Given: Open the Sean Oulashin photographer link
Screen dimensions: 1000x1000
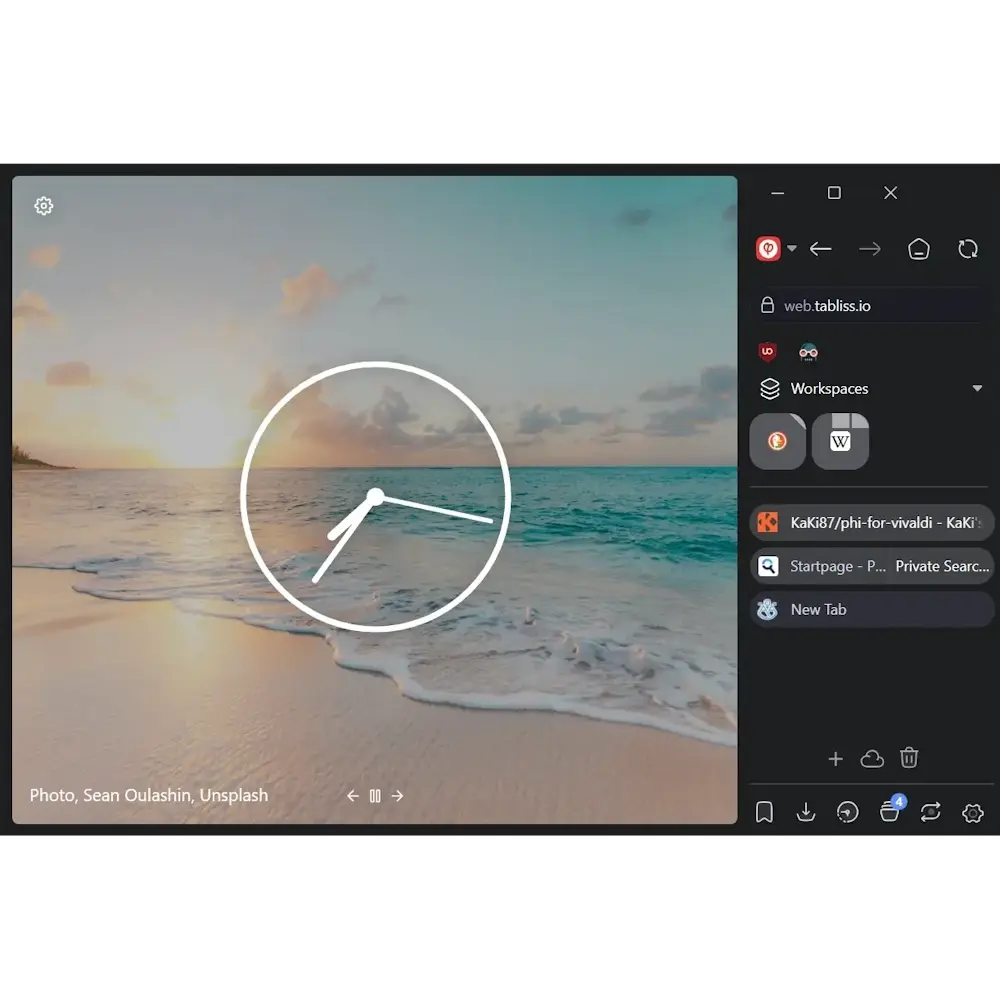Looking at the screenshot, I should pyautogui.click(x=137, y=795).
